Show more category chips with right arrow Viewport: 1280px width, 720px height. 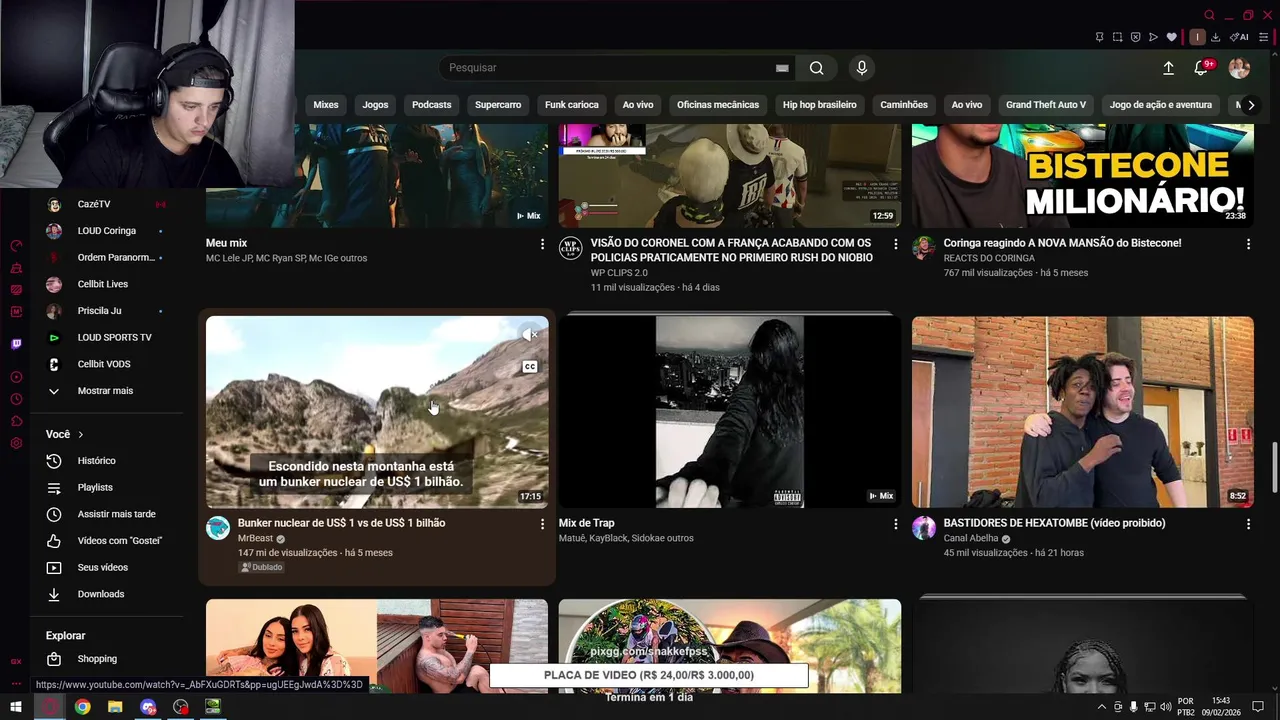(x=1250, y=105)
